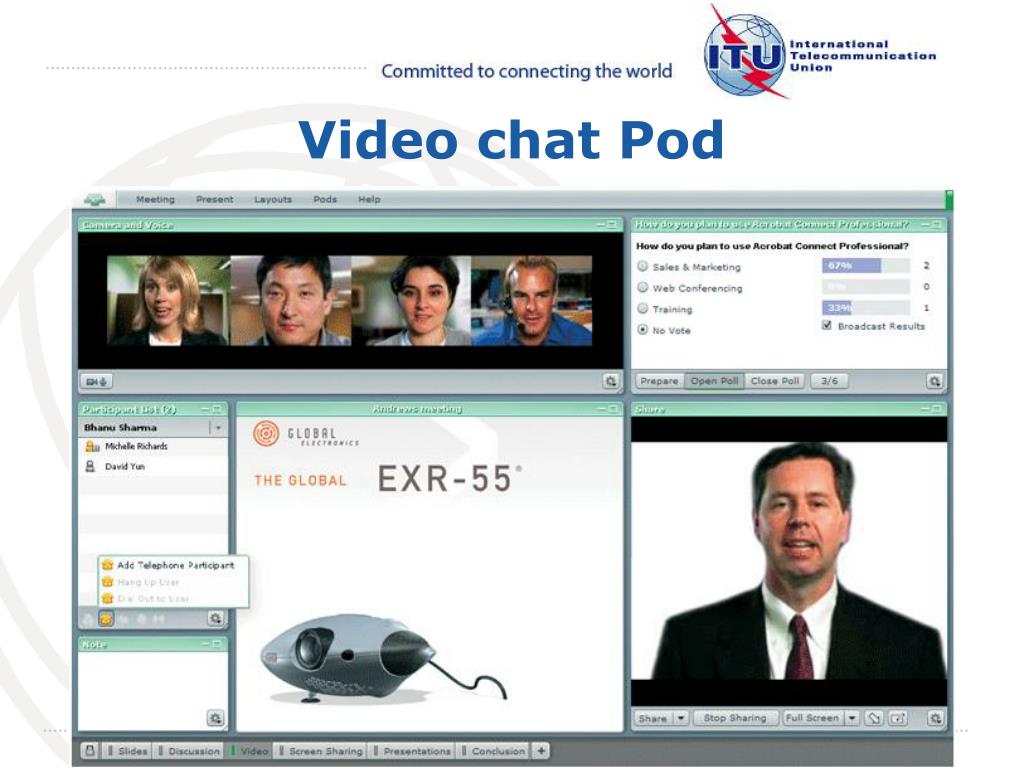1024x768 pixels.
Task: Click the blonde woman's video thumbnail
Action: point(168,300)
